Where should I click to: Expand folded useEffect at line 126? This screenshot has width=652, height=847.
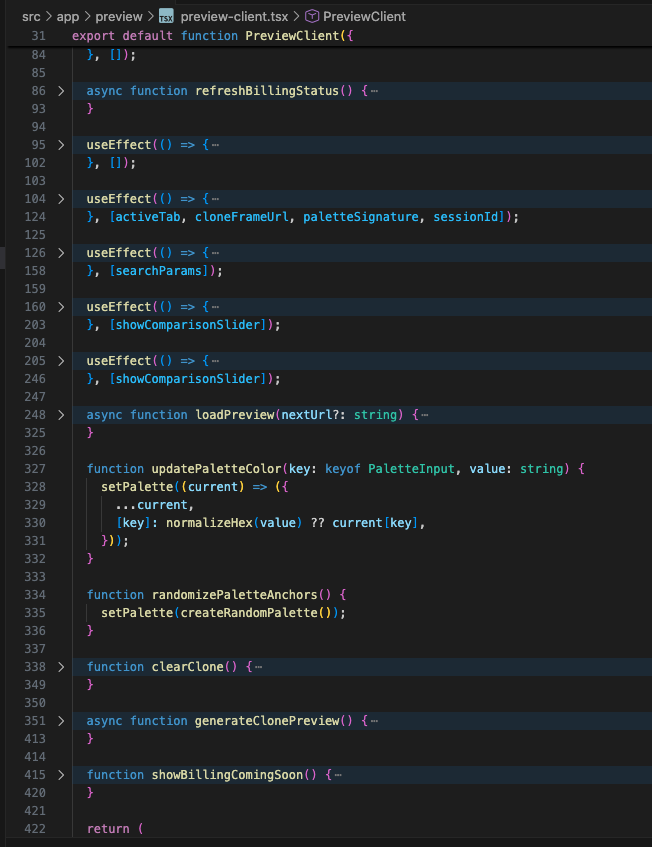61,253
